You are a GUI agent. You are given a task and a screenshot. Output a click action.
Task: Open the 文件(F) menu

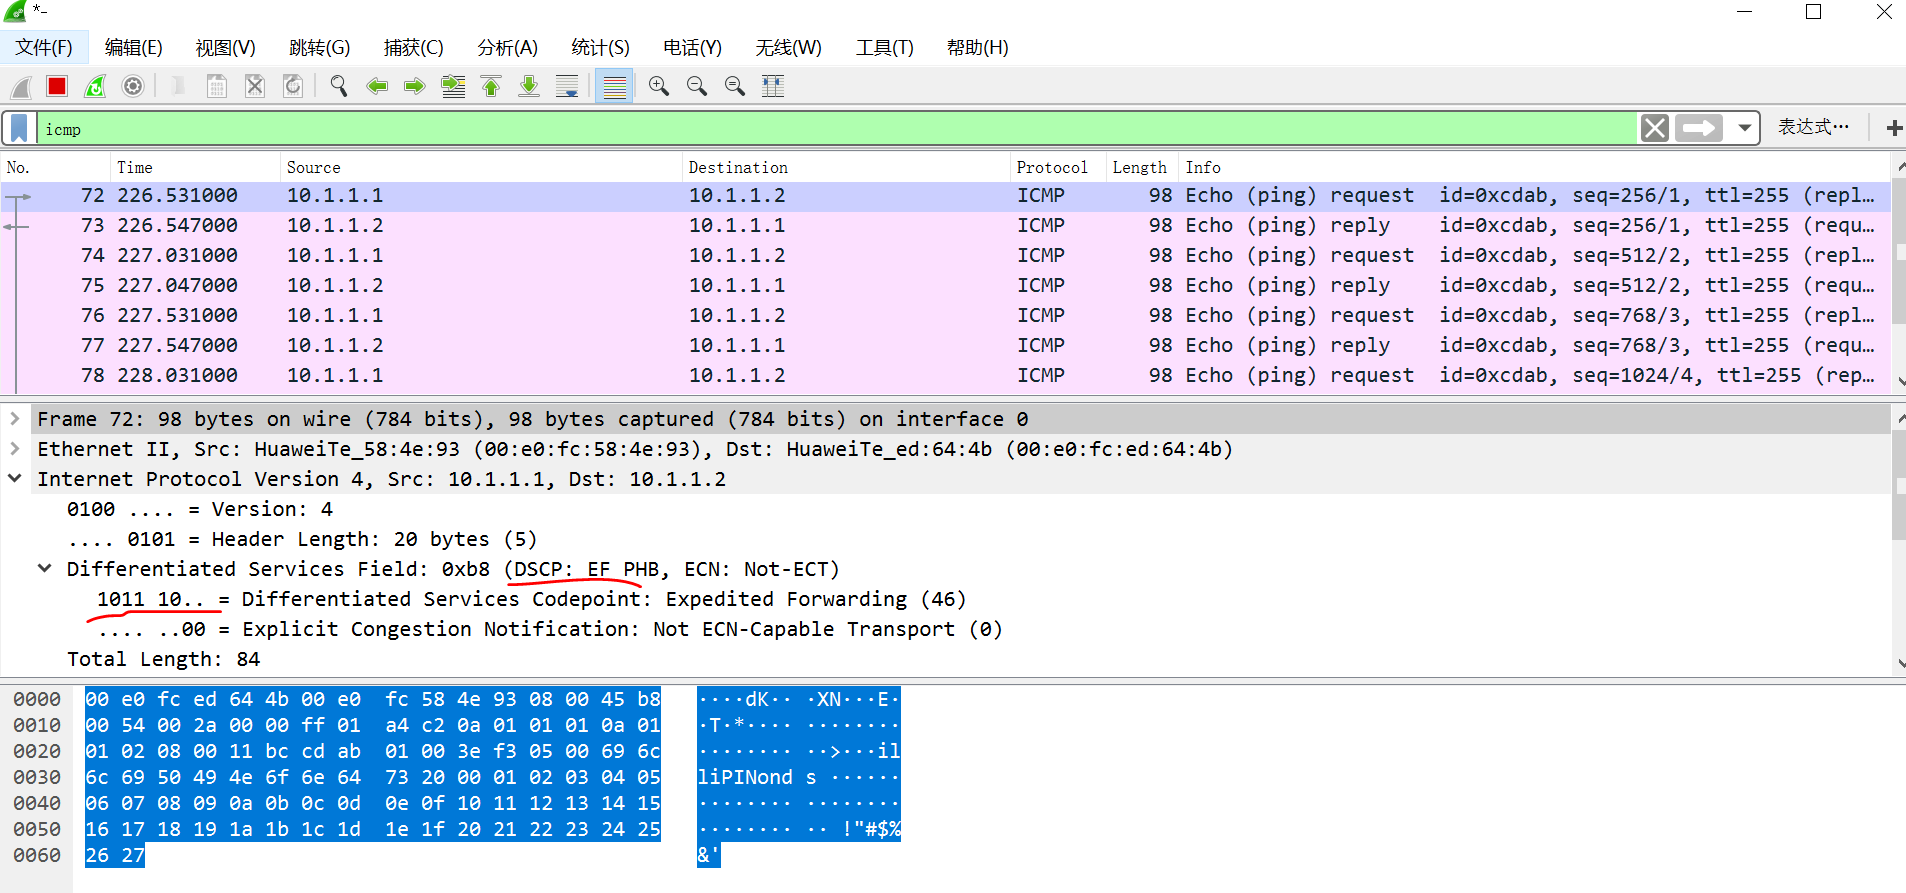pos(44,47)
